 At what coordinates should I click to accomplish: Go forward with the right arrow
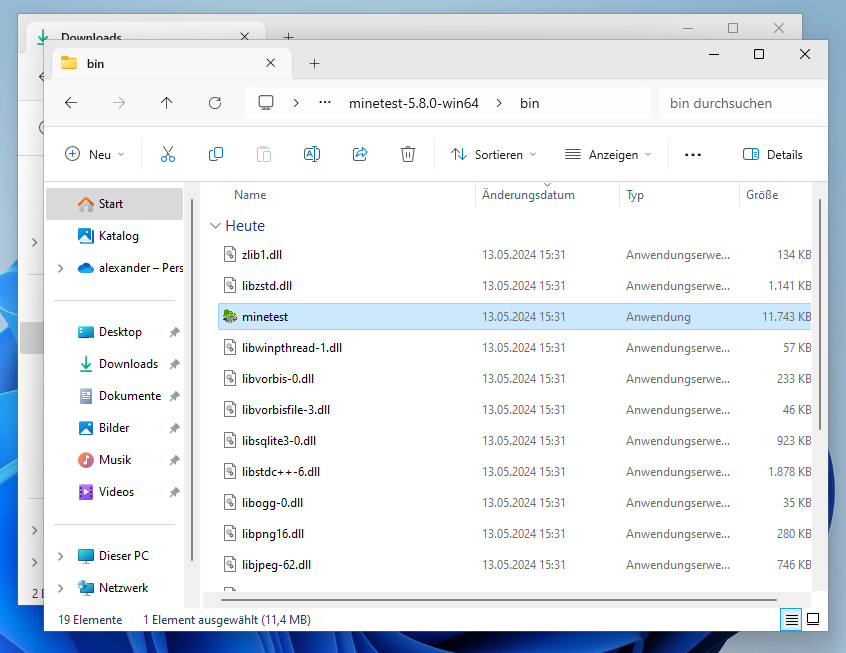119,103
